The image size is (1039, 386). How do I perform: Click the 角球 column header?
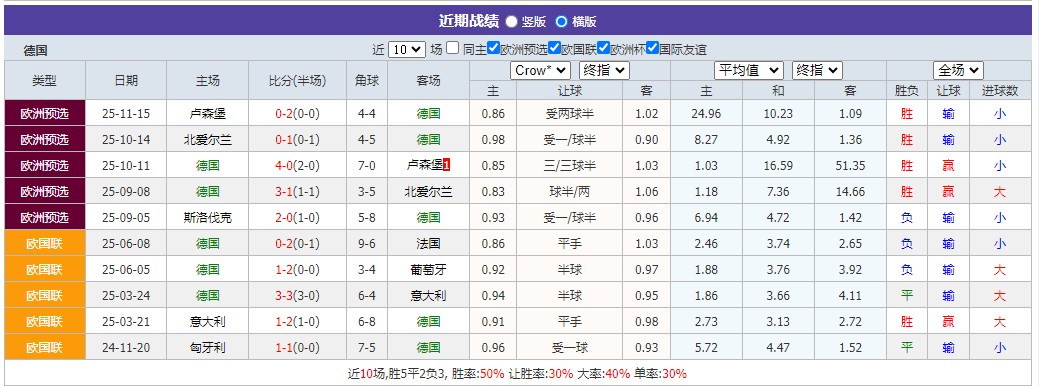pos(366,80)
